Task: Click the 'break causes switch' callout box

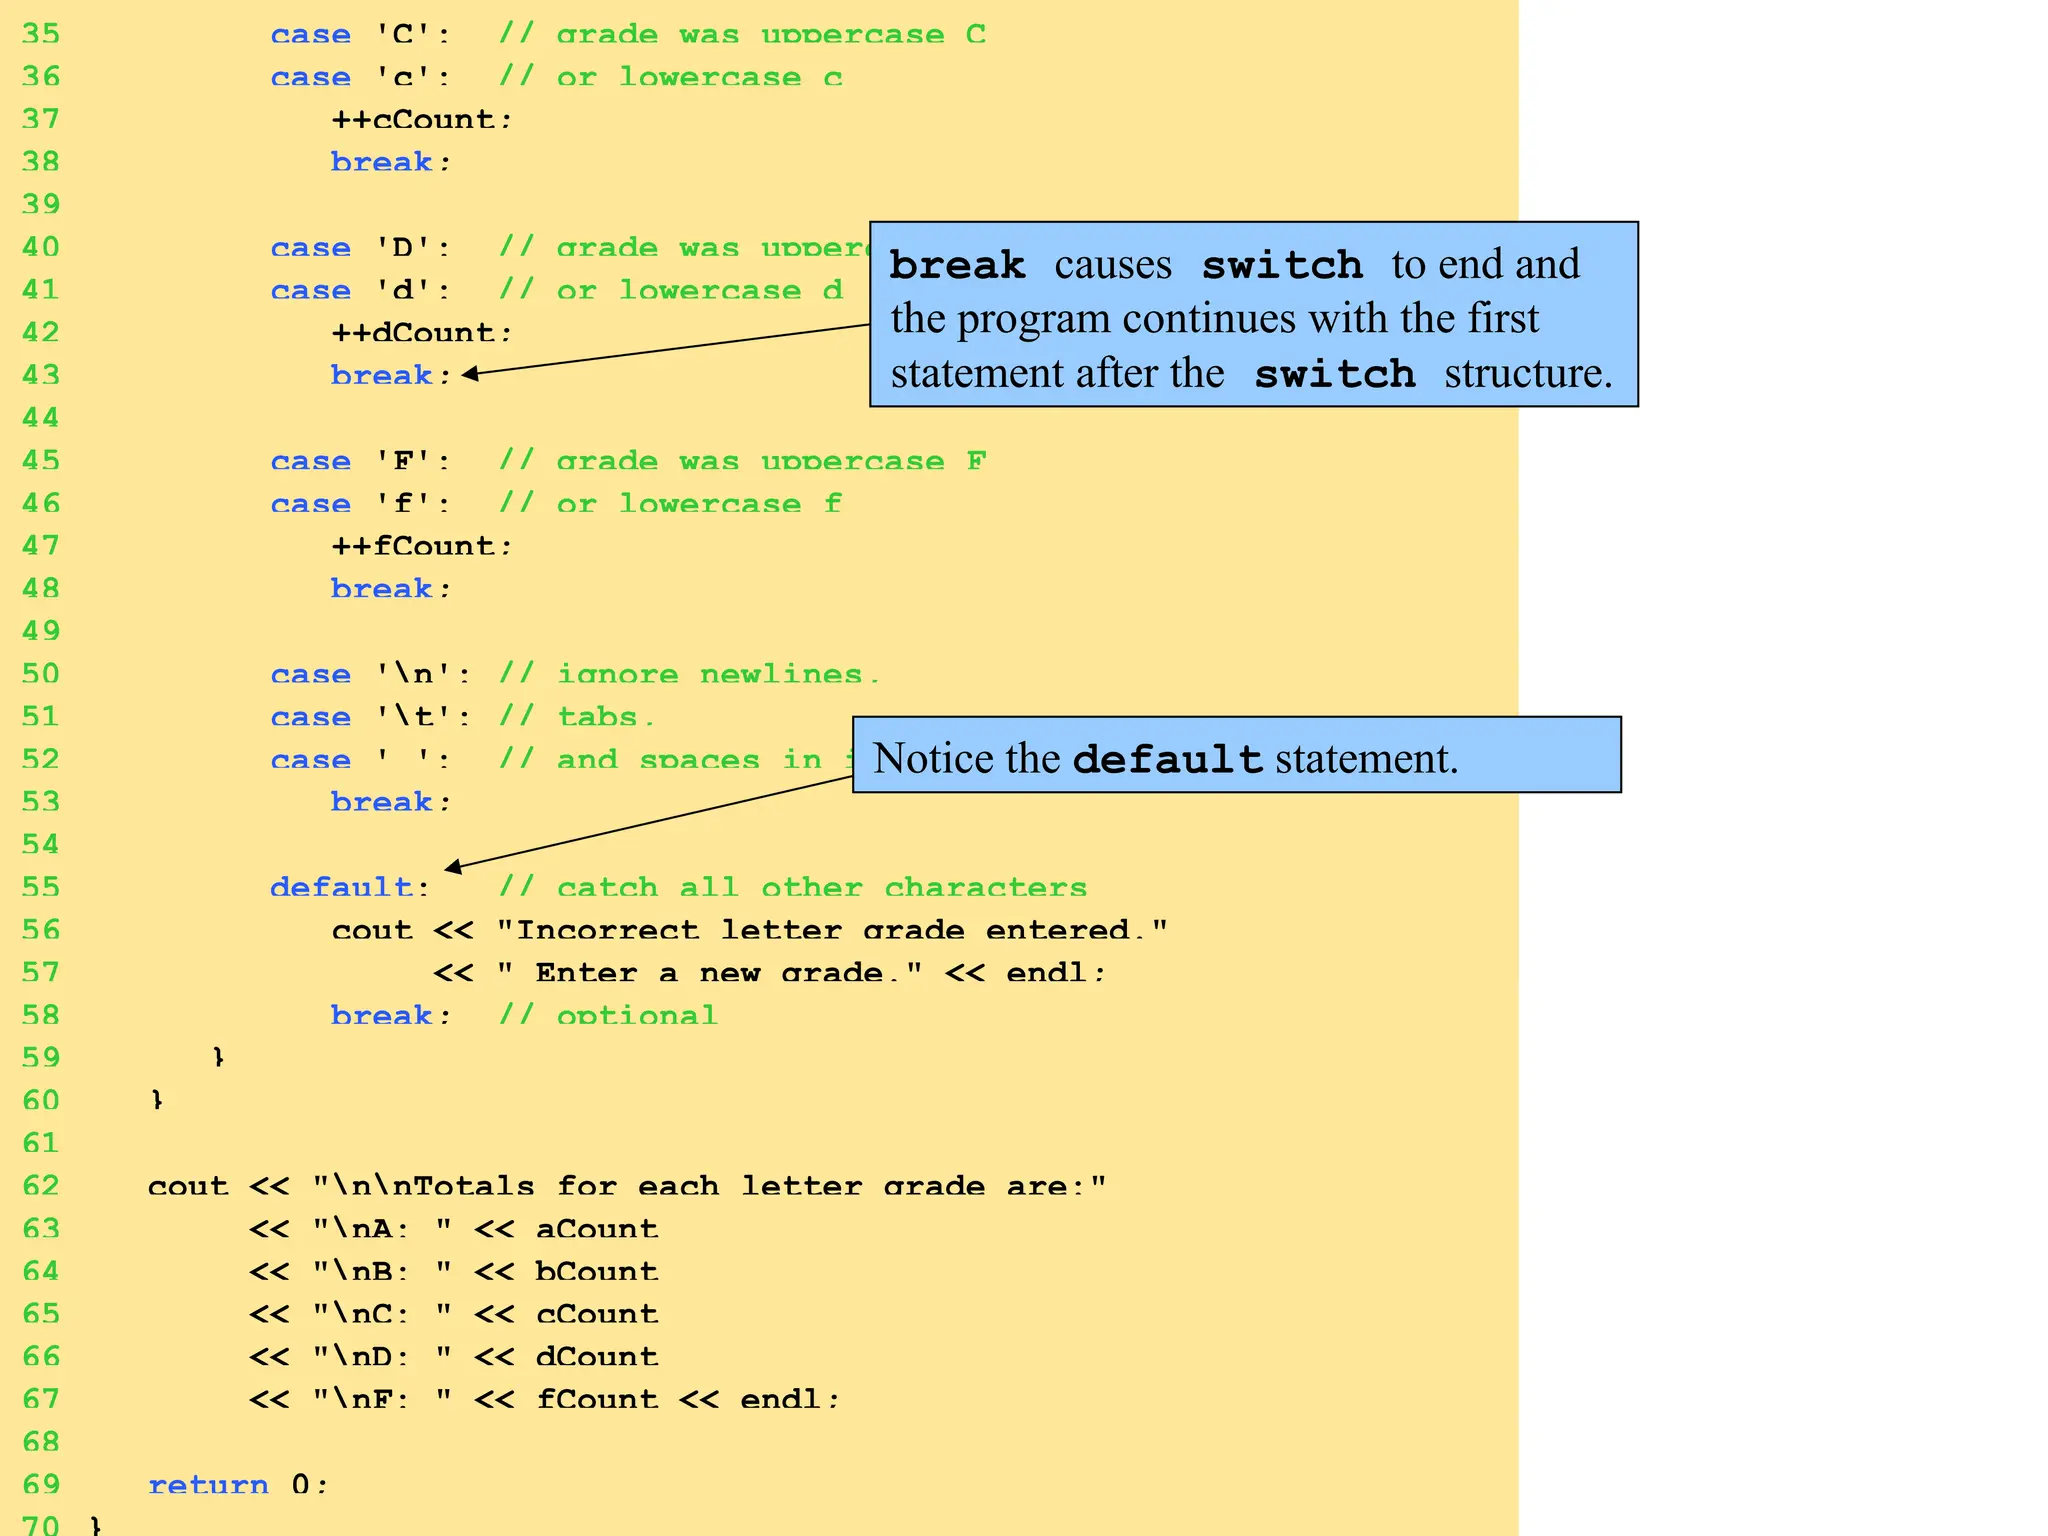Action: click(x=1253, y=315)
